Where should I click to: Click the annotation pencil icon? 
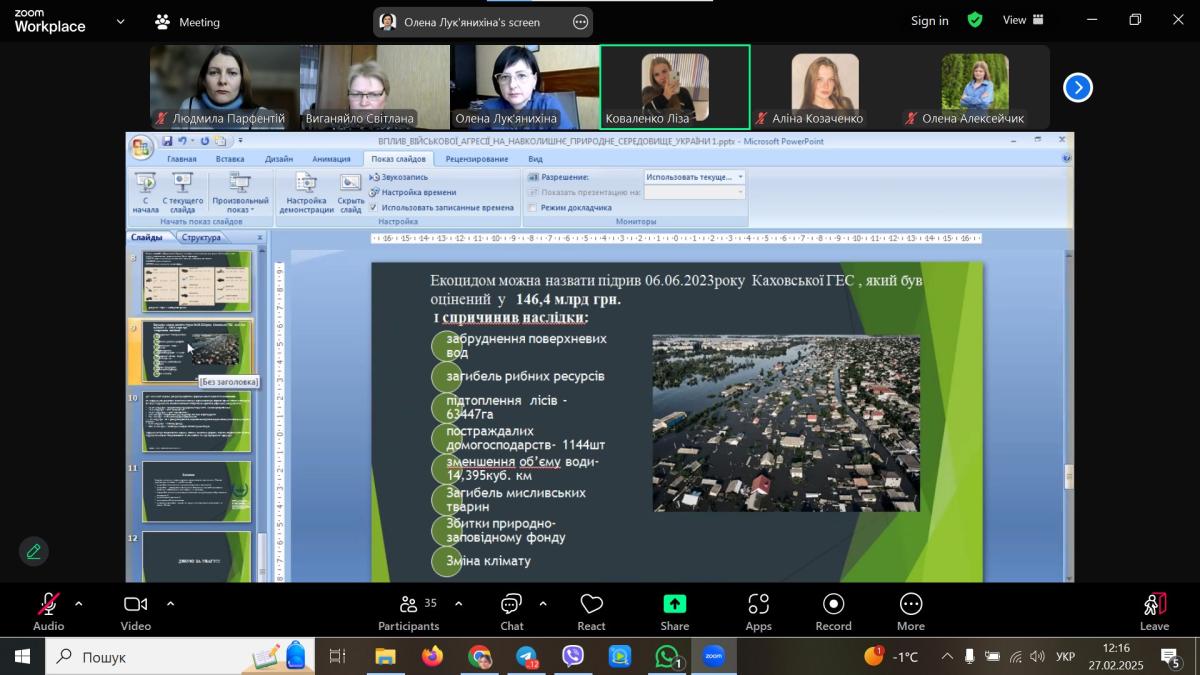tap(34, 551)
